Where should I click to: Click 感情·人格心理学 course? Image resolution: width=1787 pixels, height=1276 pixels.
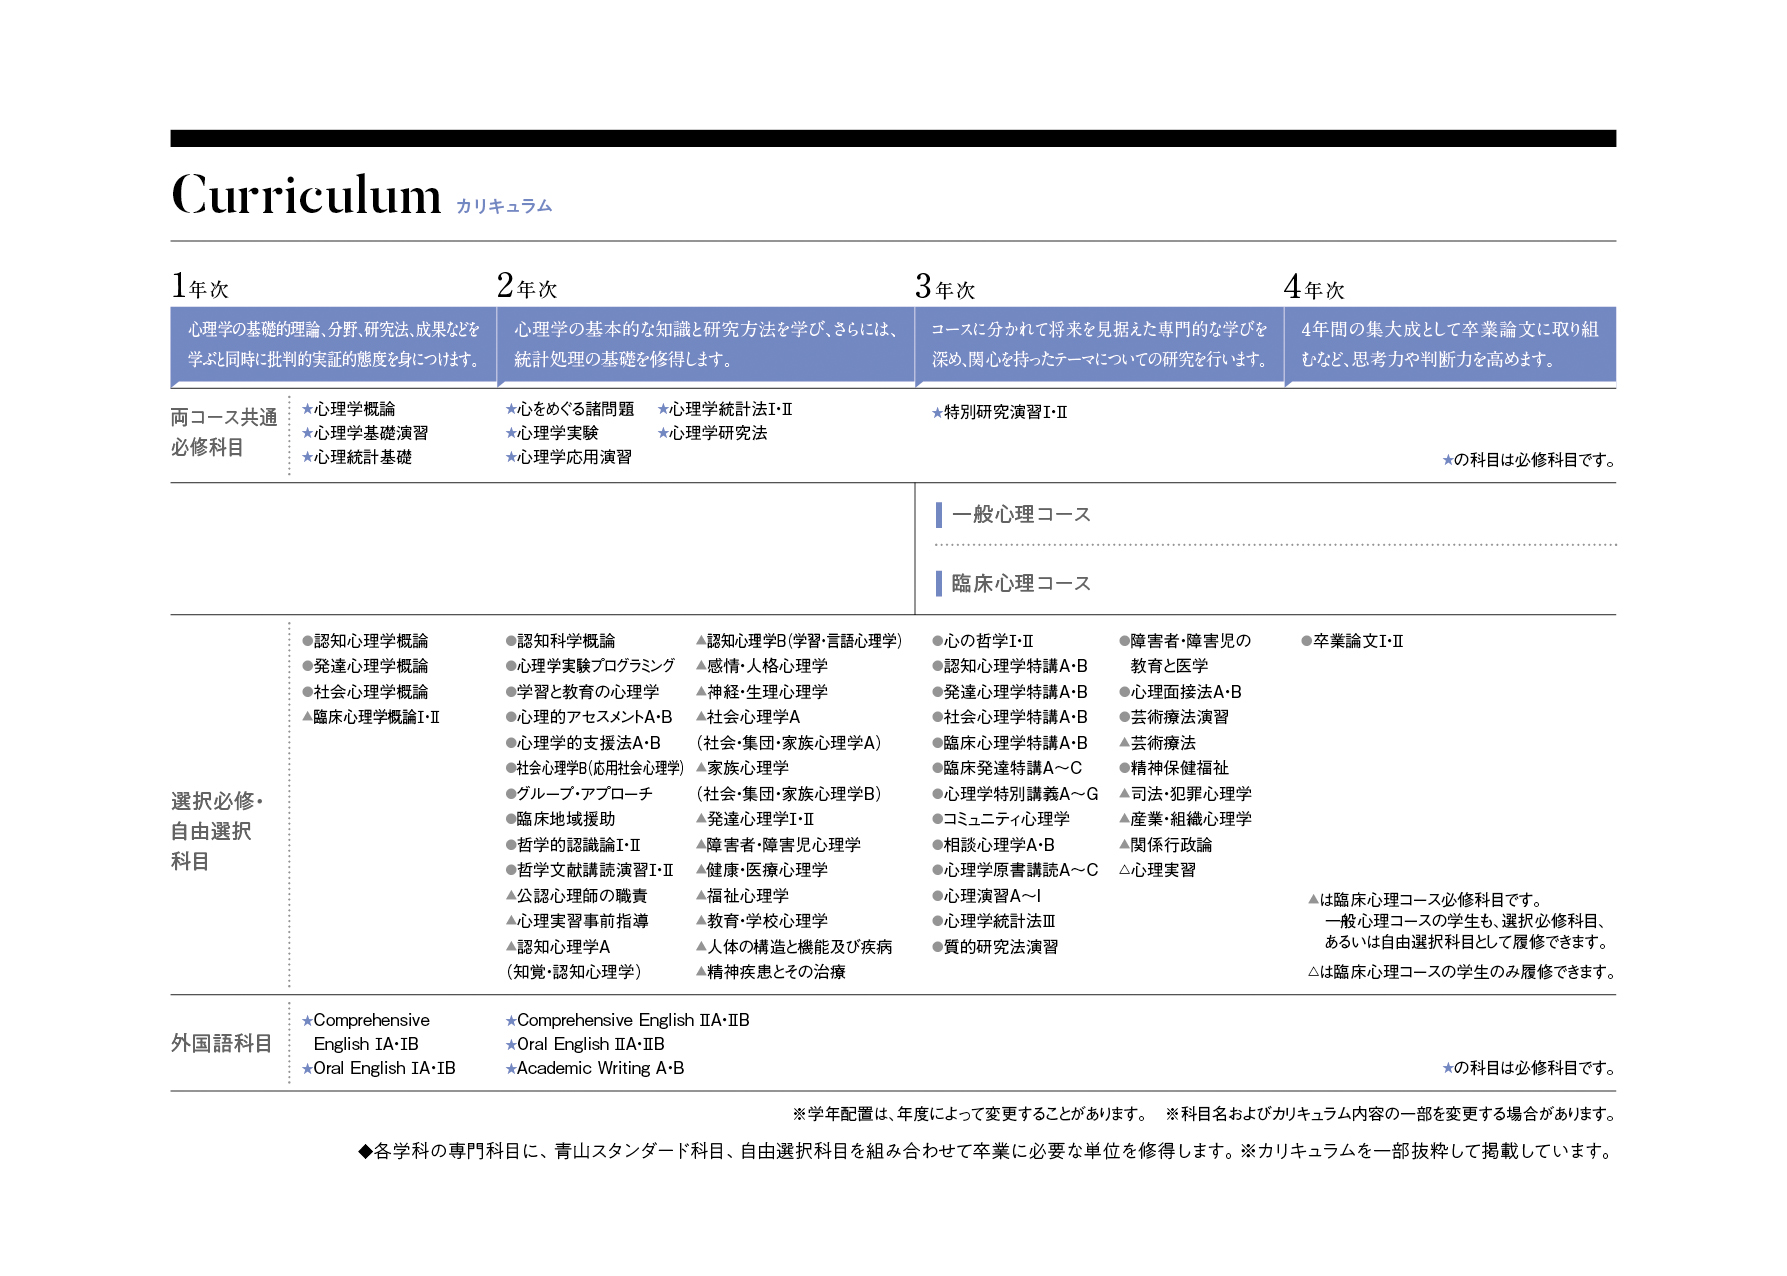[x=762, y=666]
